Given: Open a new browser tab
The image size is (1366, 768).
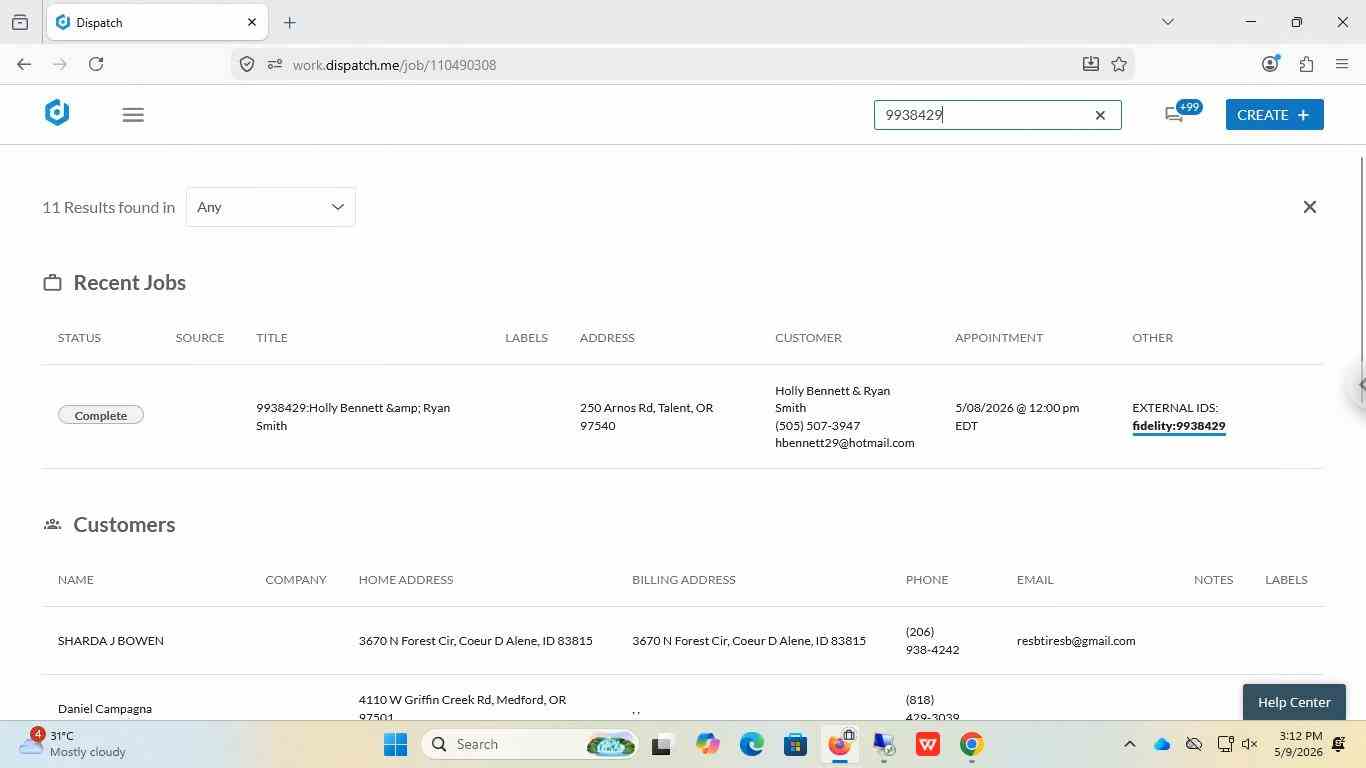Looking at the screenshot, I should [290, 22].
